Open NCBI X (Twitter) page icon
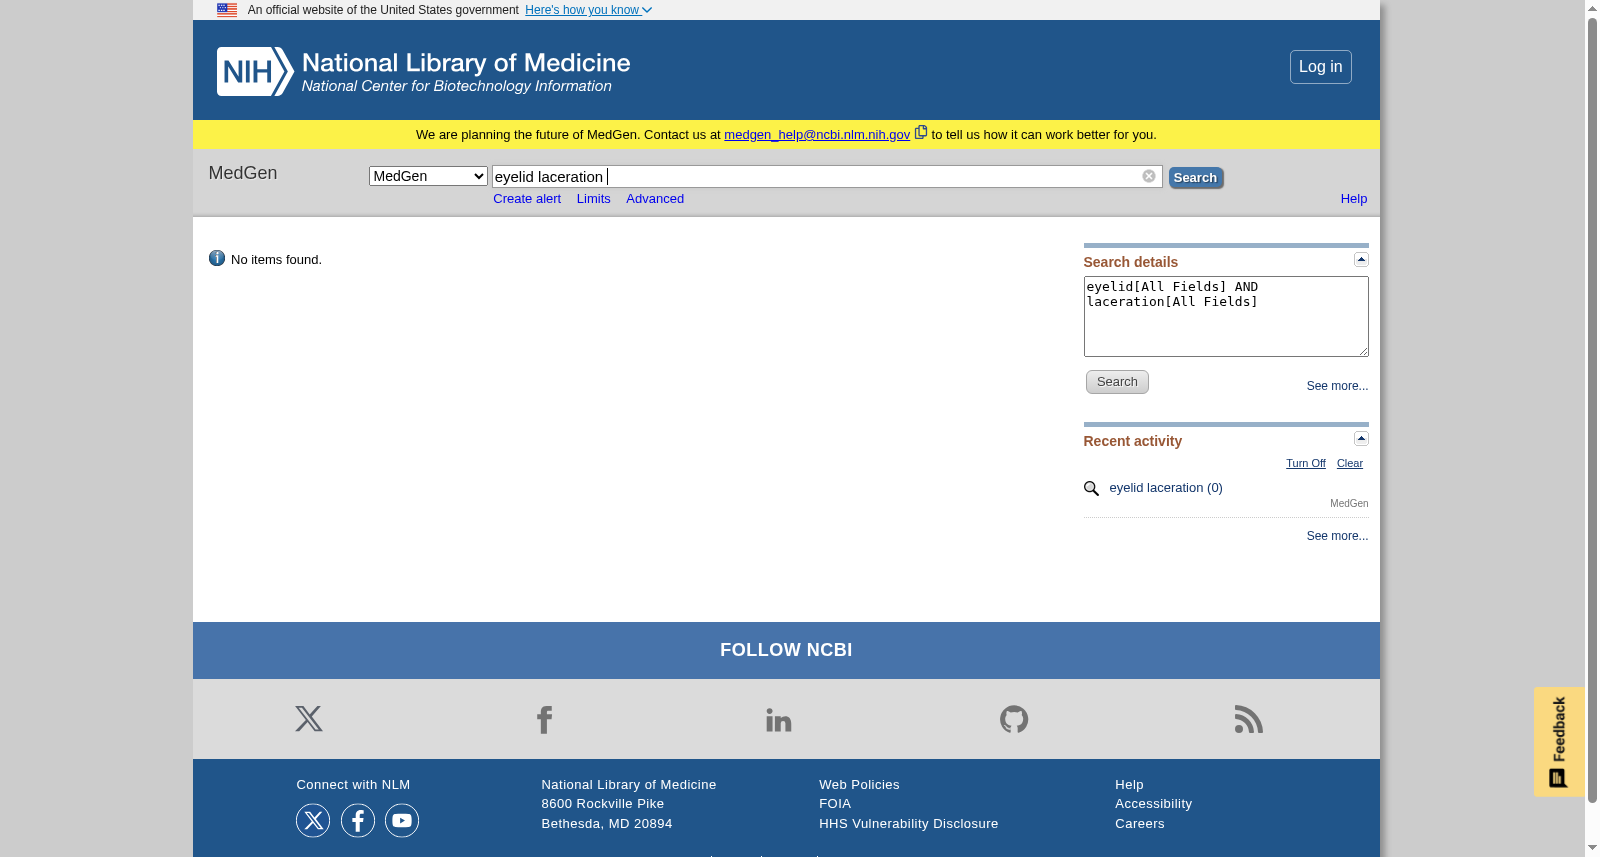The image size is (1600, 857). pos(309,719)
